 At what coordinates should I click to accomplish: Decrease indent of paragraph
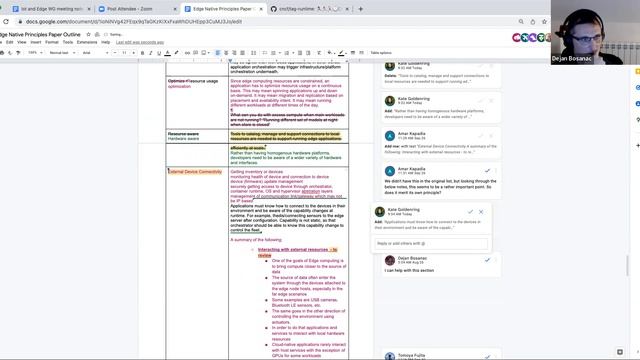pyautogui.click(x=300, y=53)
